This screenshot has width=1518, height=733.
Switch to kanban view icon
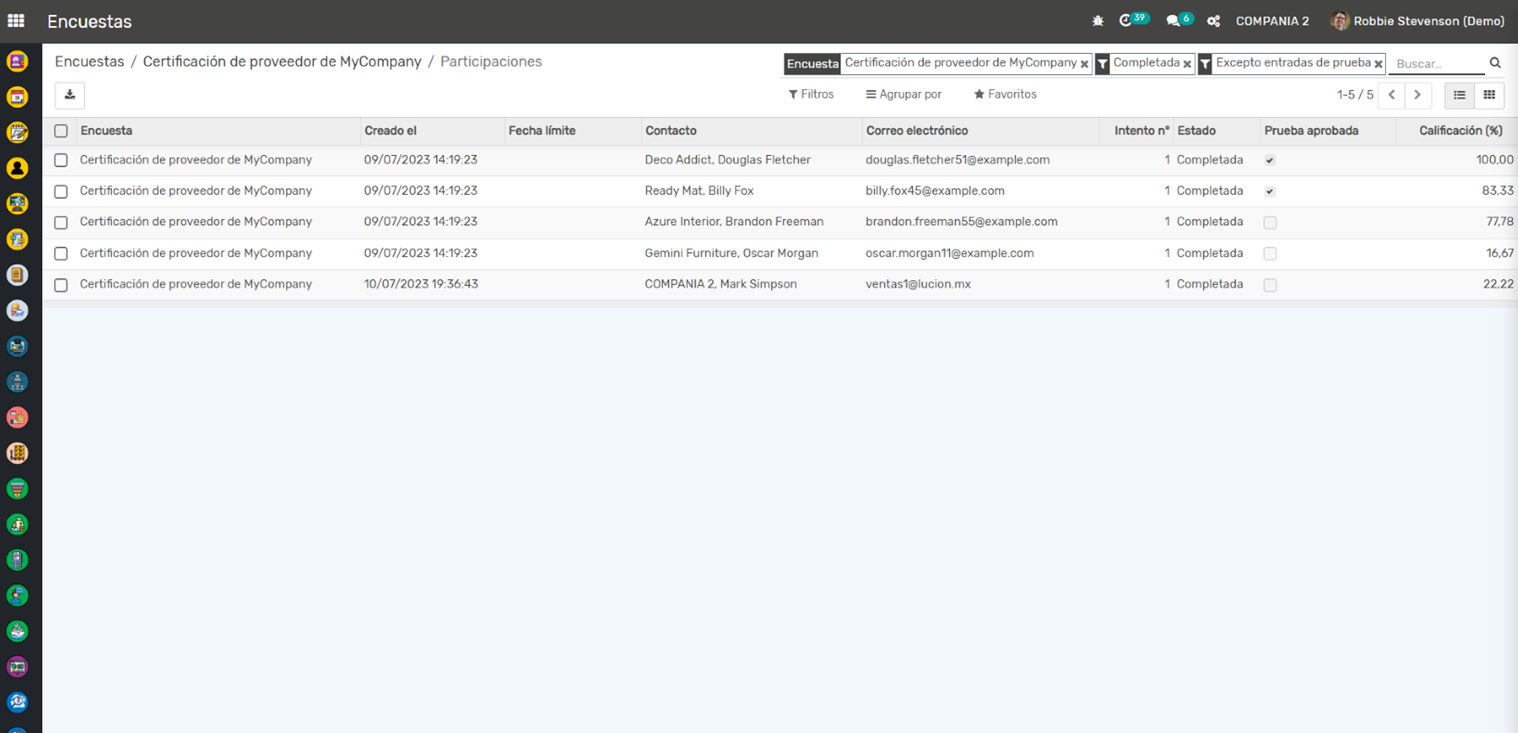pos(1489,95)
